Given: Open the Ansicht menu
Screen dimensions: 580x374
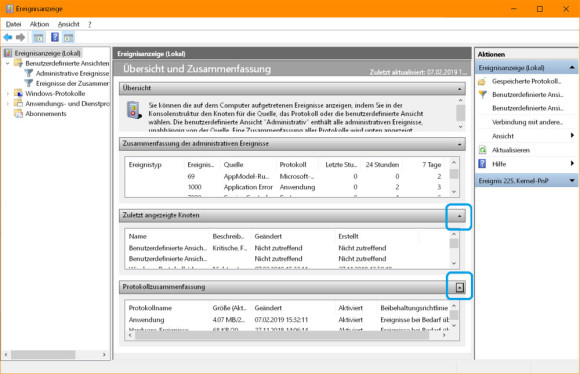Looking at the screenshot, I should [68, 24].
